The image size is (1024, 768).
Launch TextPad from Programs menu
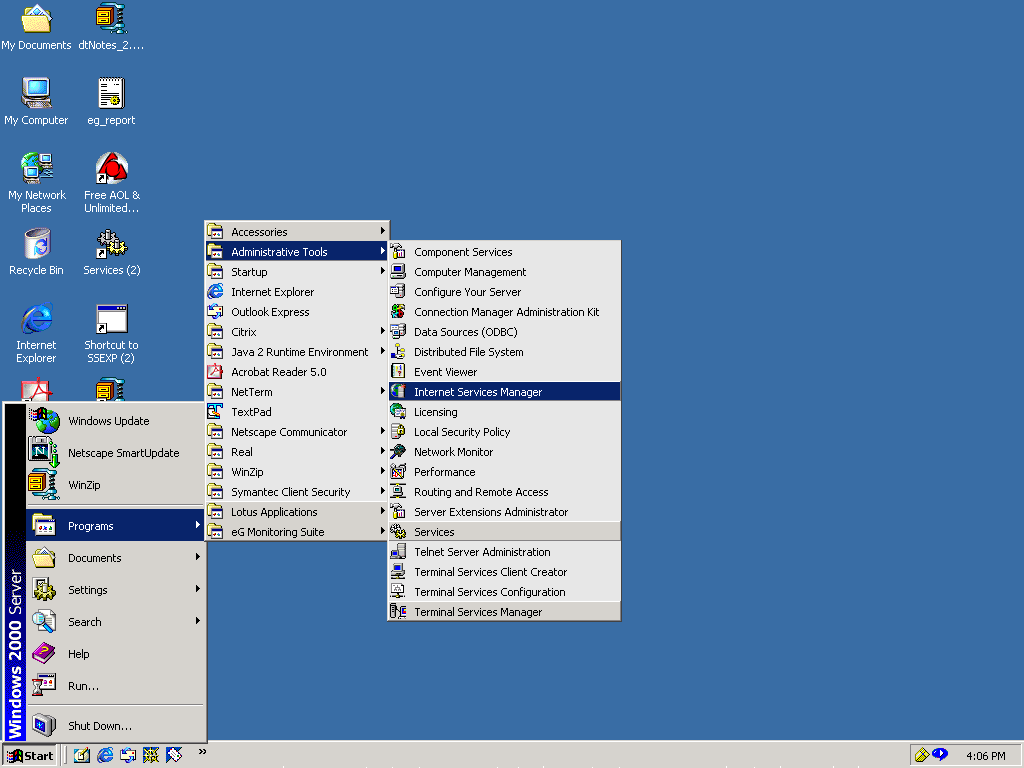[297, 412]
